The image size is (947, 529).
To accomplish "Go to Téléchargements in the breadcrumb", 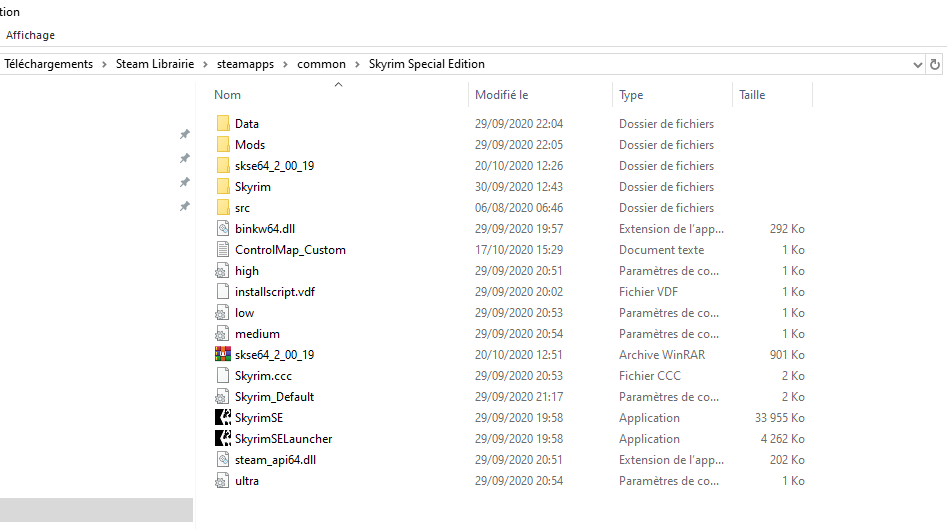I will (48, 64).
